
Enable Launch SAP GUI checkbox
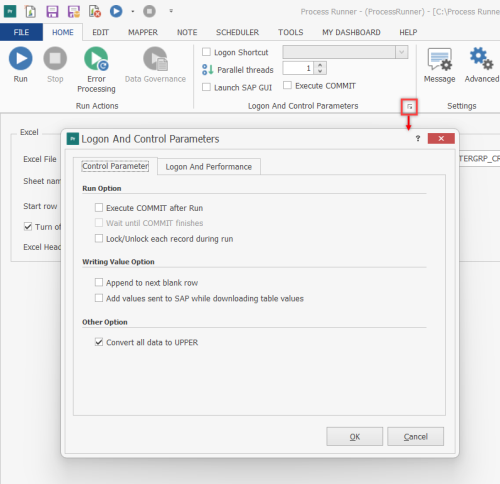tap(206, 87)
